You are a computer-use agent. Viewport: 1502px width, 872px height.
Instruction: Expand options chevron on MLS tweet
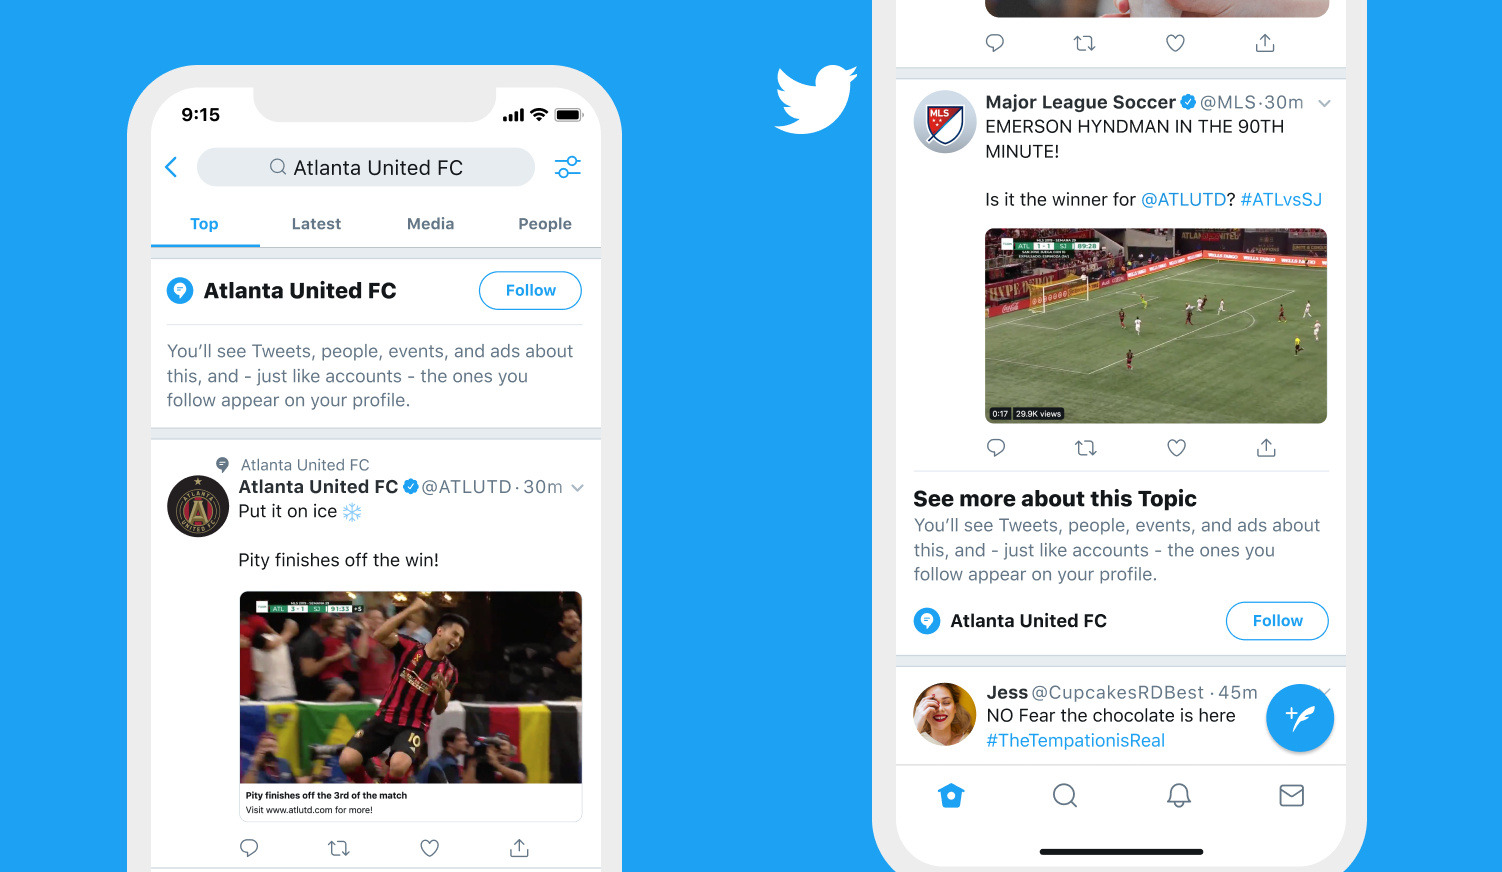(1324, 103)
